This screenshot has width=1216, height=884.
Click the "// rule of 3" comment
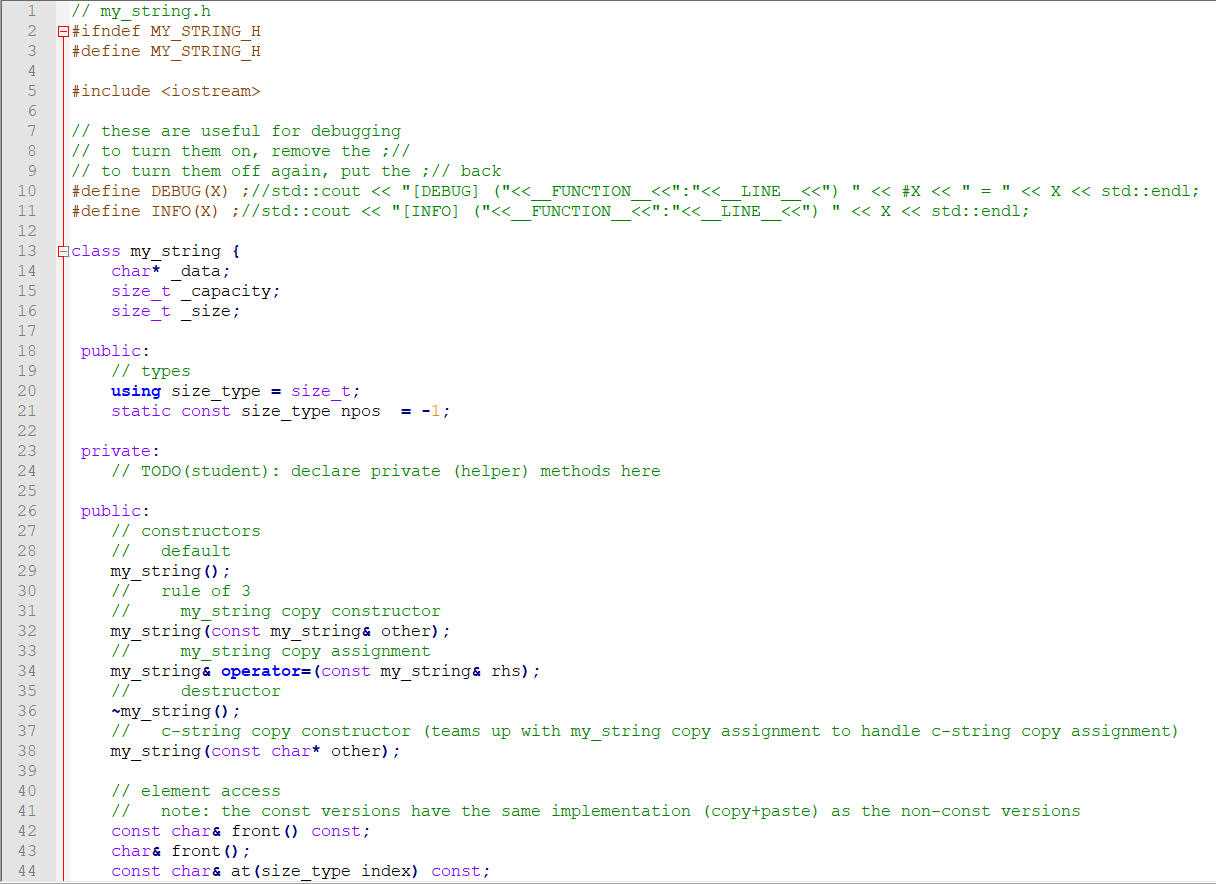click(x=181, y=591)
